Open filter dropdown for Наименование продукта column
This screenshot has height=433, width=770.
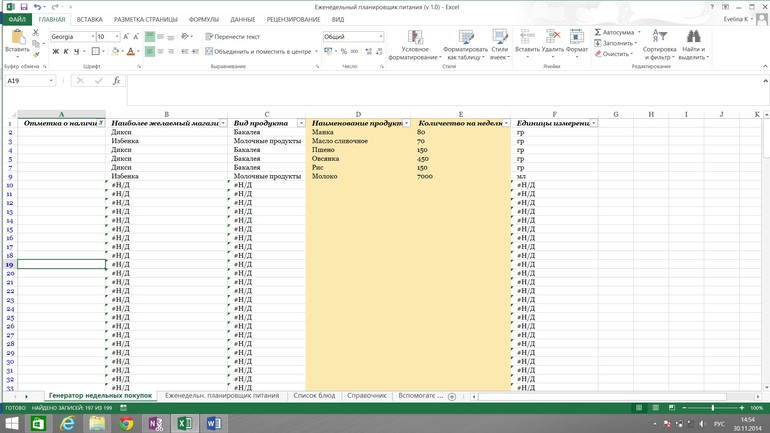click(x=406, y=123)
